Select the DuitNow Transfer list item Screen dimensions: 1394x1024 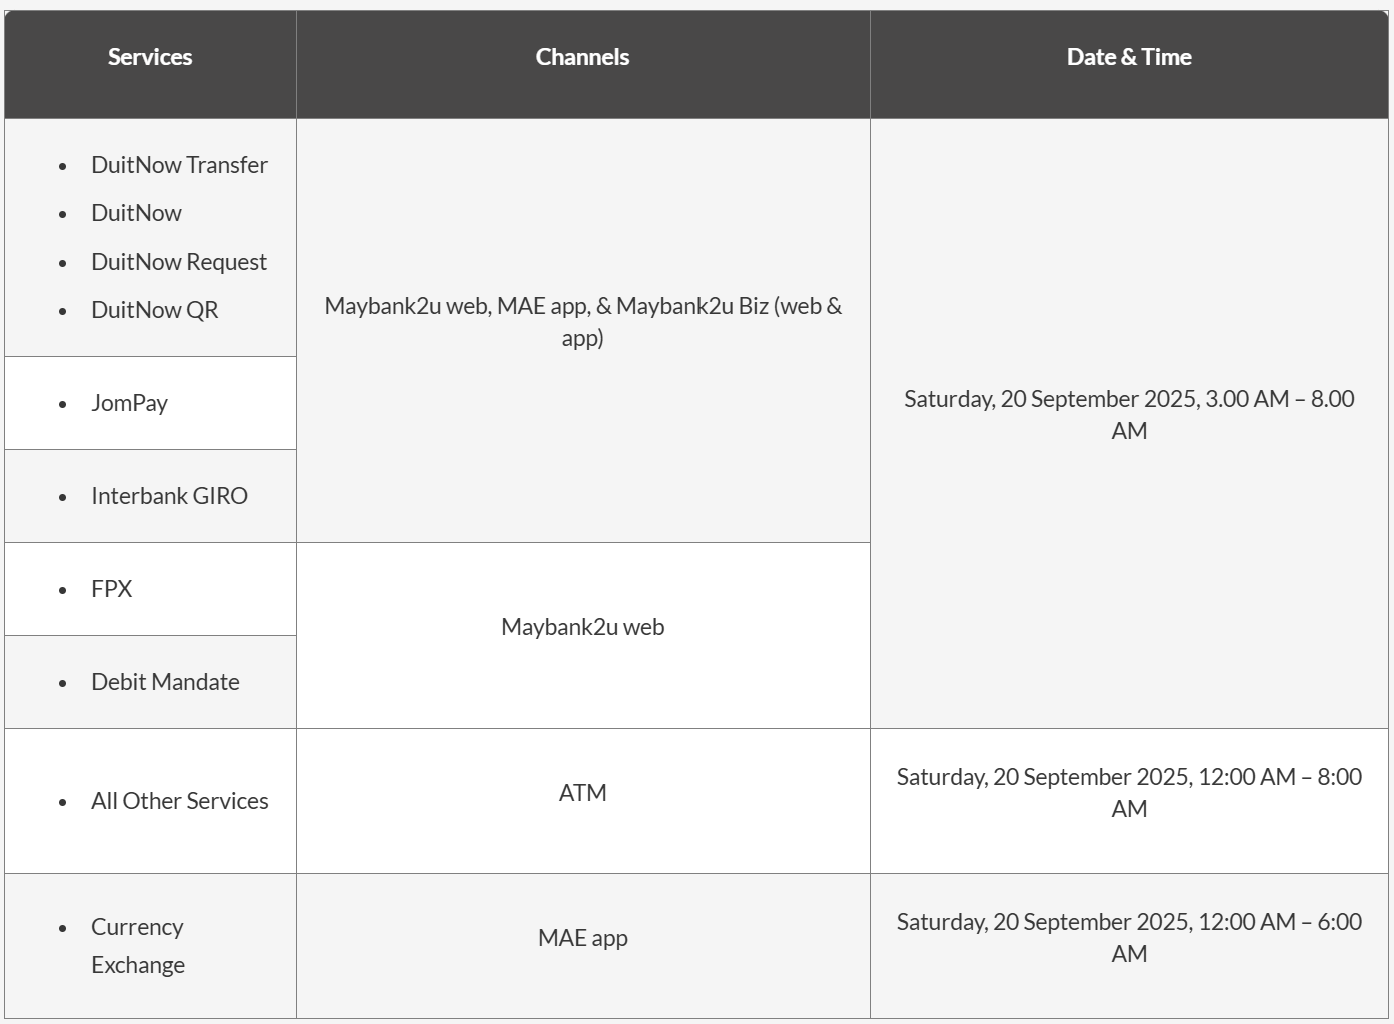(179, 165)
